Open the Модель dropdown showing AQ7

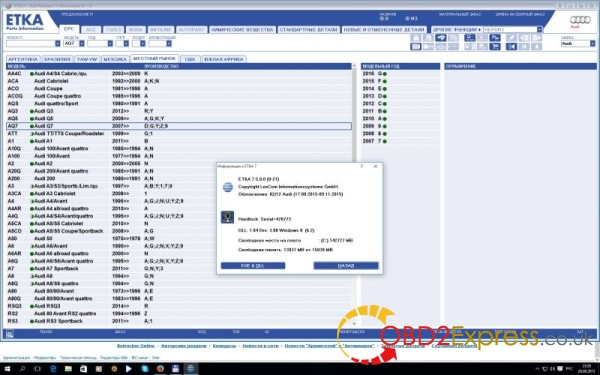(x=82, y=44)
